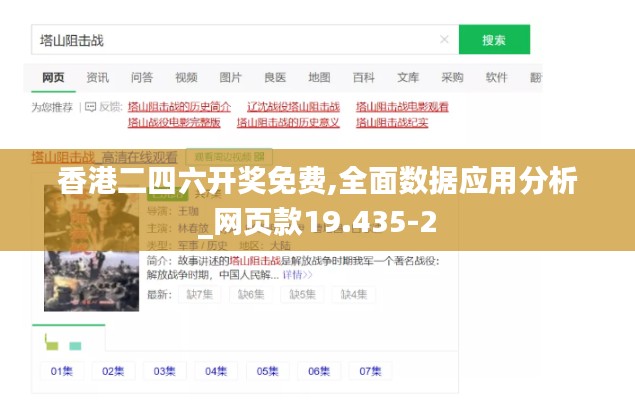Open 塔山阻击战的历史简介 suggested link
Screen dimensions: 635x400
[x=179, y=106]
